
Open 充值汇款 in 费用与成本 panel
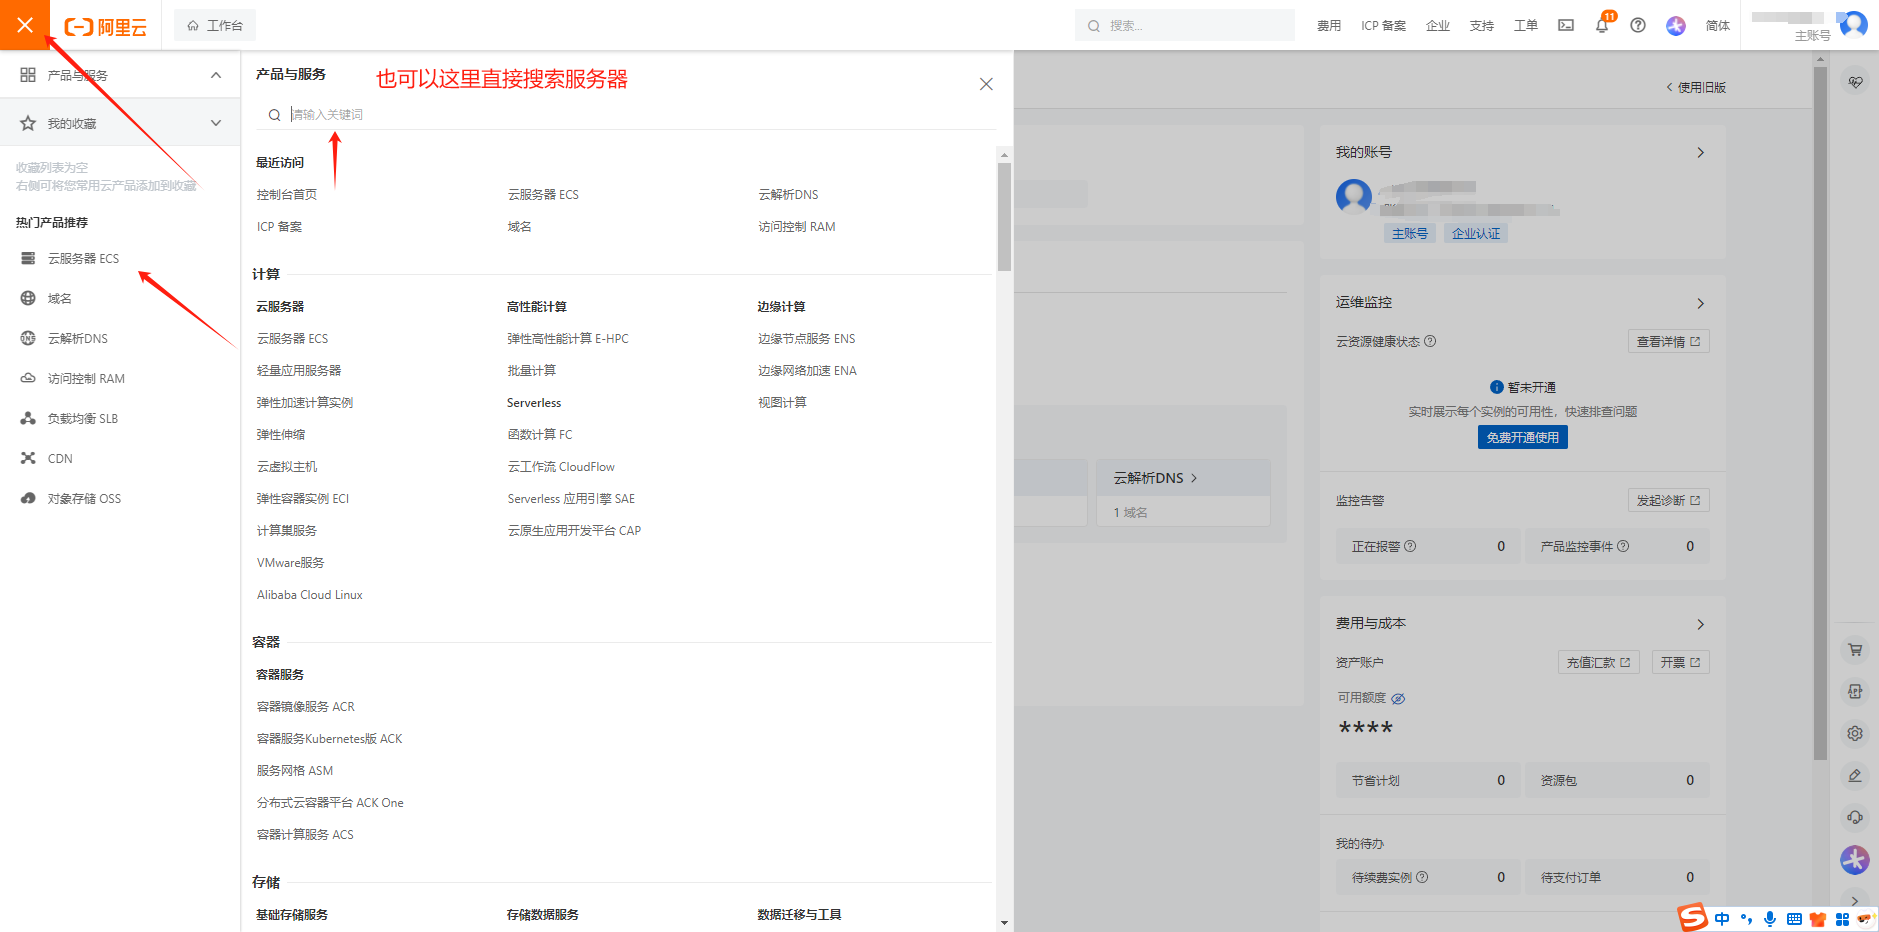pyautogui.click(x=1596, y=661)
